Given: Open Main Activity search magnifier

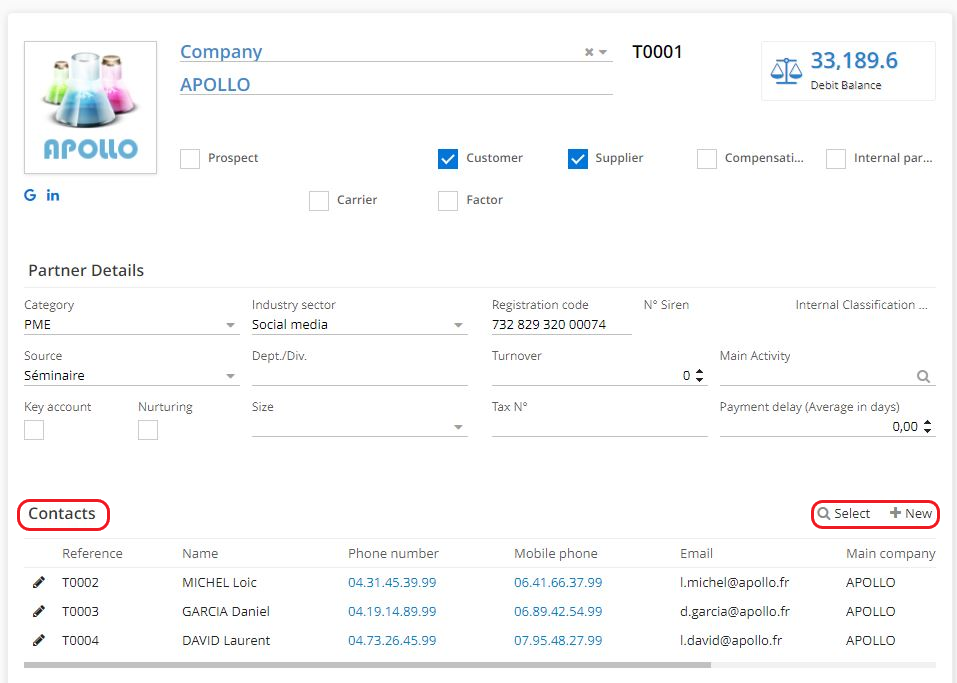Looking at the screenshot, I should pyautogui.click(x=923, y=376).
